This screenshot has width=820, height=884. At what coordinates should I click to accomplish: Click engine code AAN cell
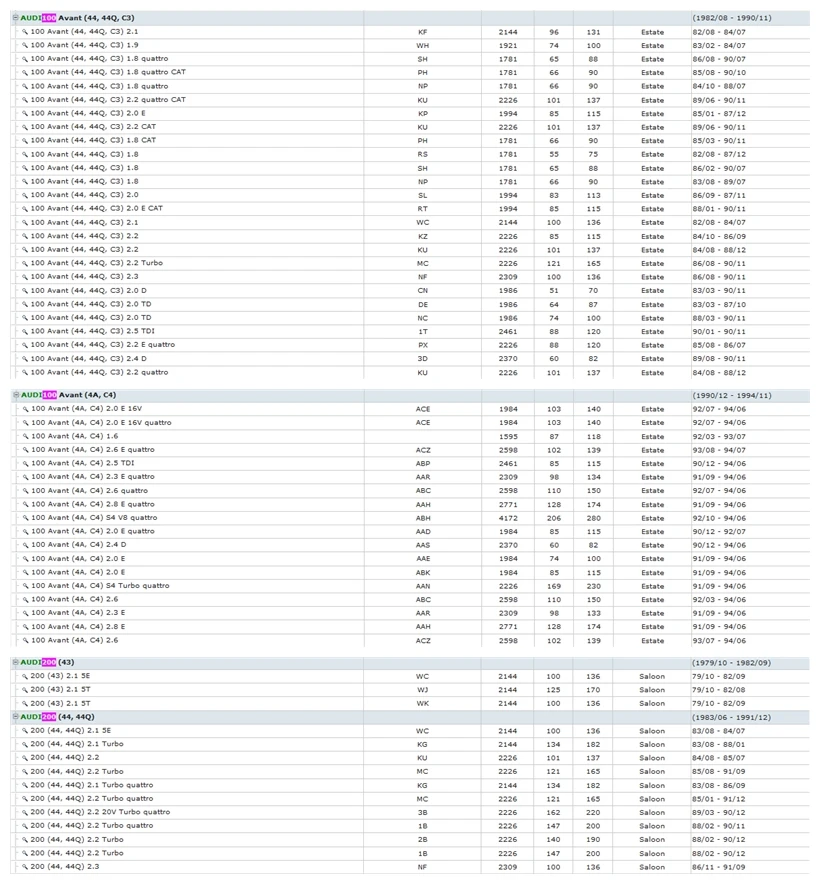tap(423, 586)
